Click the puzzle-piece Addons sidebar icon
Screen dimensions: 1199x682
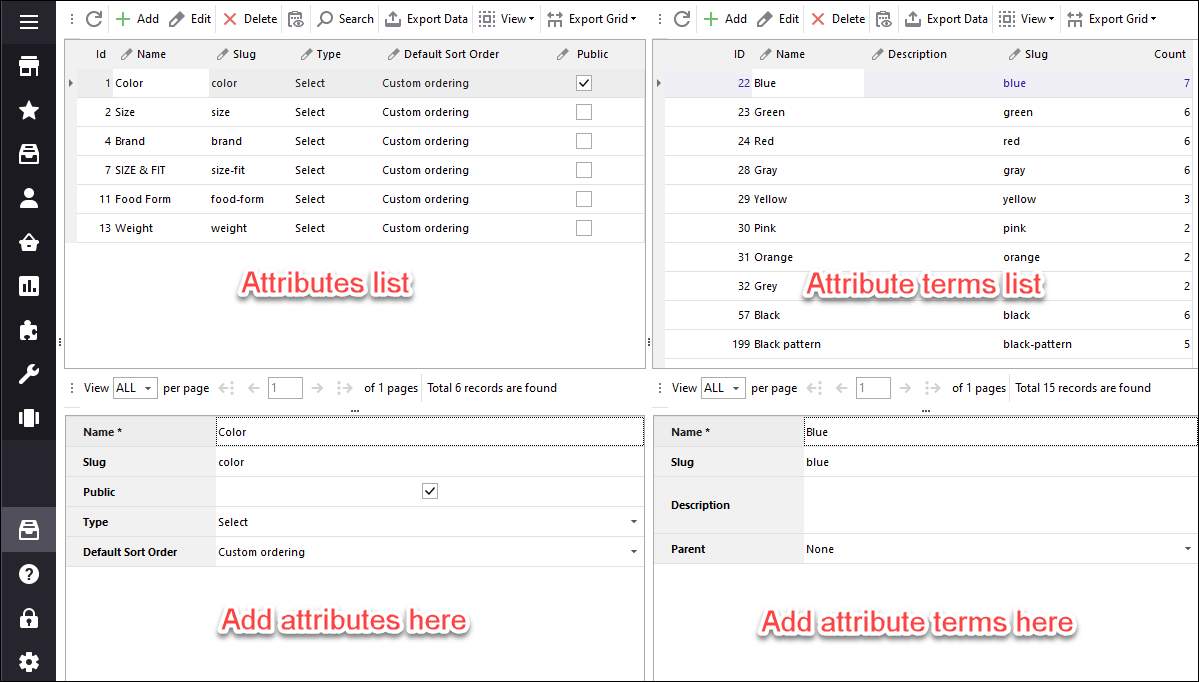point(28,331)
